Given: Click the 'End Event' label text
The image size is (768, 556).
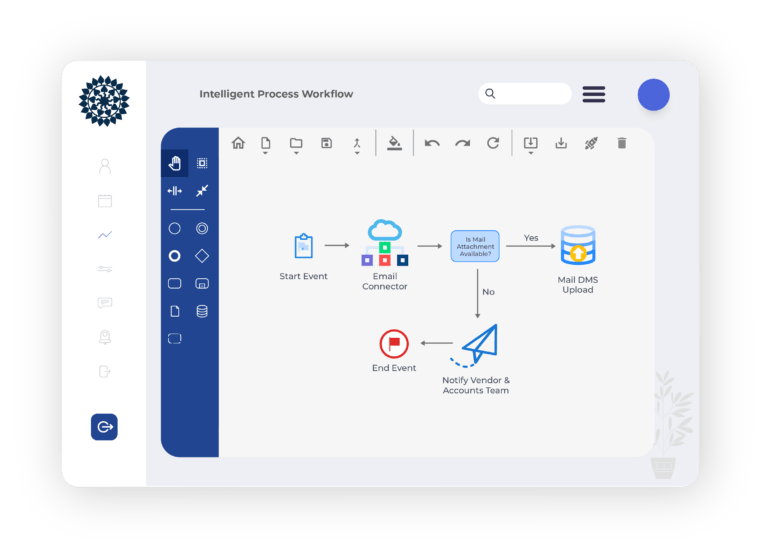Looking at the screenshot, I should [x=394, y=368].
